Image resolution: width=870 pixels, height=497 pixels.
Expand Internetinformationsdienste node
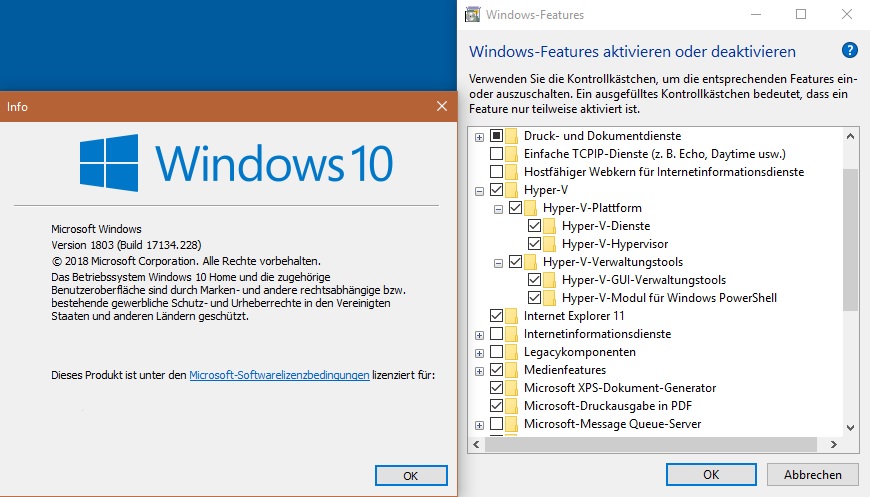pyautogui.click(x=479, y=335)
